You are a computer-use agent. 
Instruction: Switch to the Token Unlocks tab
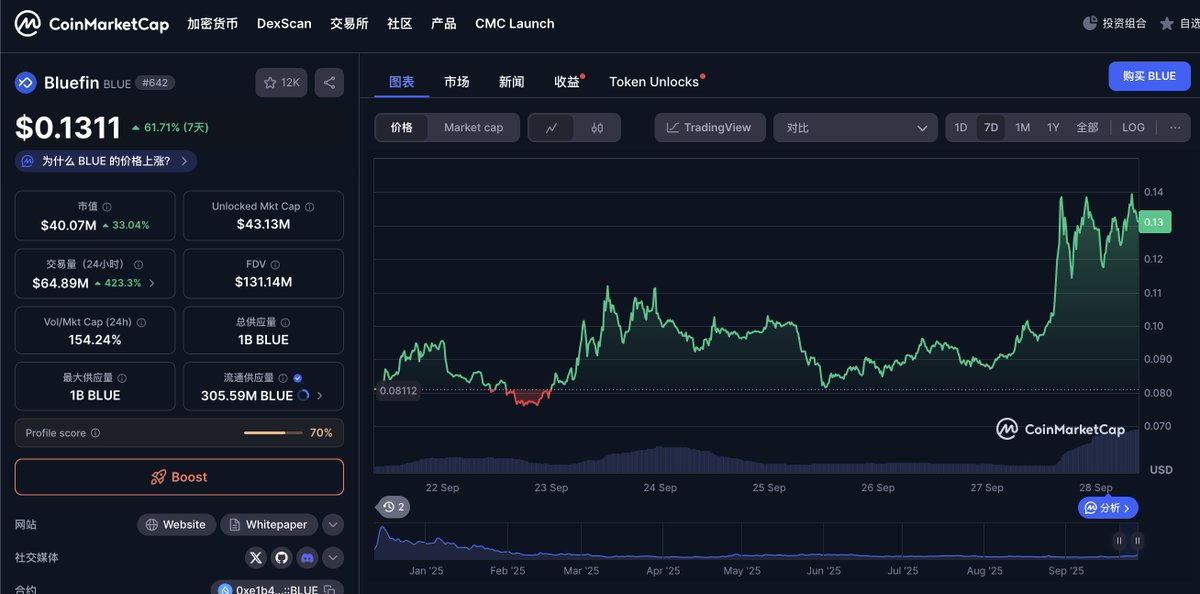point(654,82)
